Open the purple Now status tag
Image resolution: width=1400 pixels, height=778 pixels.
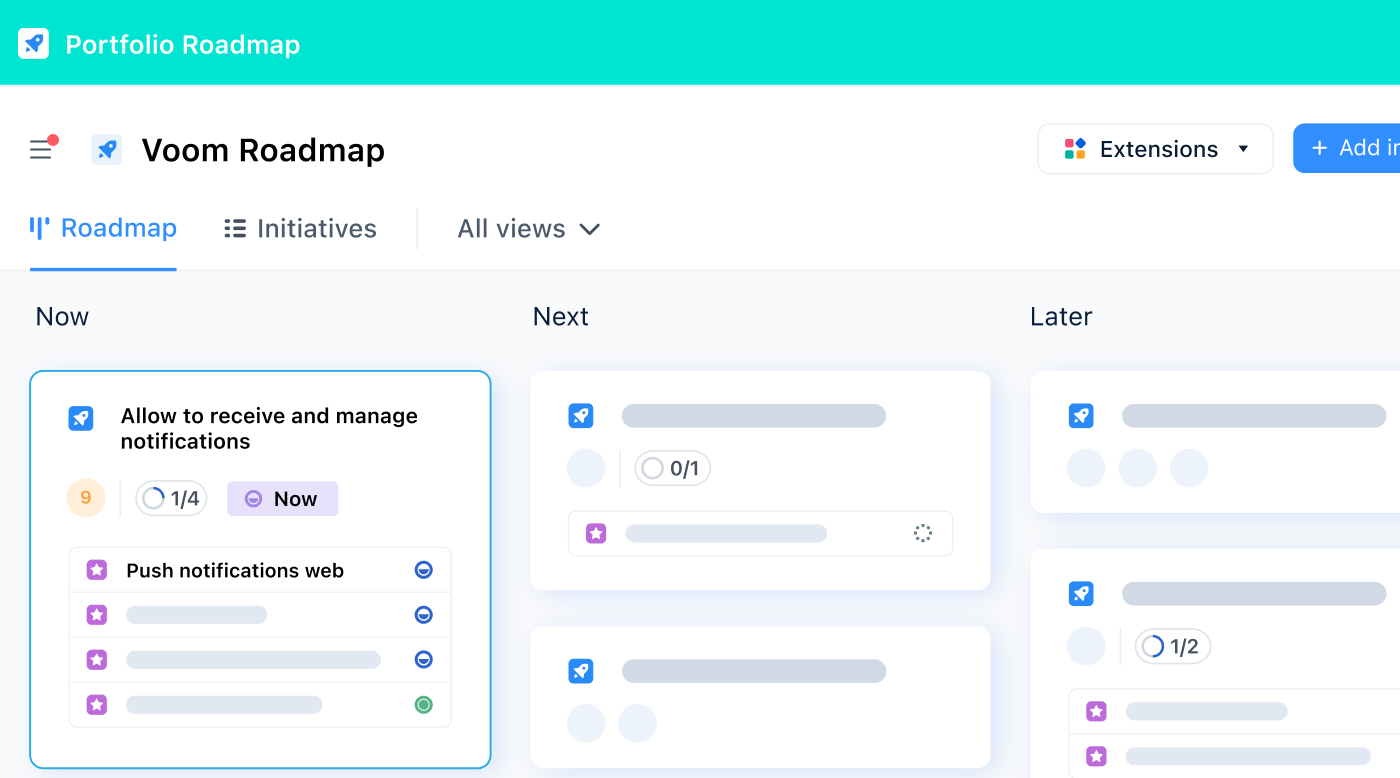tap(282, 499)
